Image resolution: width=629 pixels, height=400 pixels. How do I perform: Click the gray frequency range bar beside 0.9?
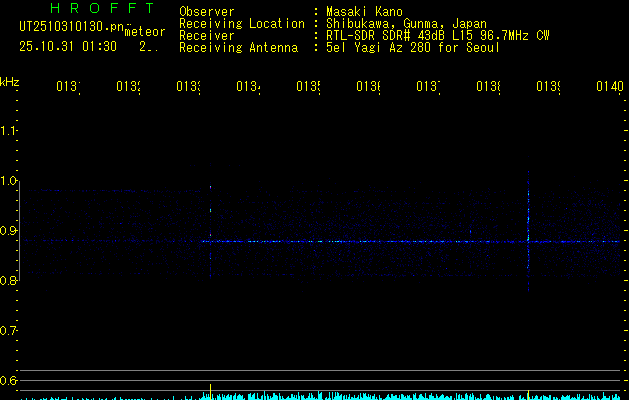tap(19, 231)
